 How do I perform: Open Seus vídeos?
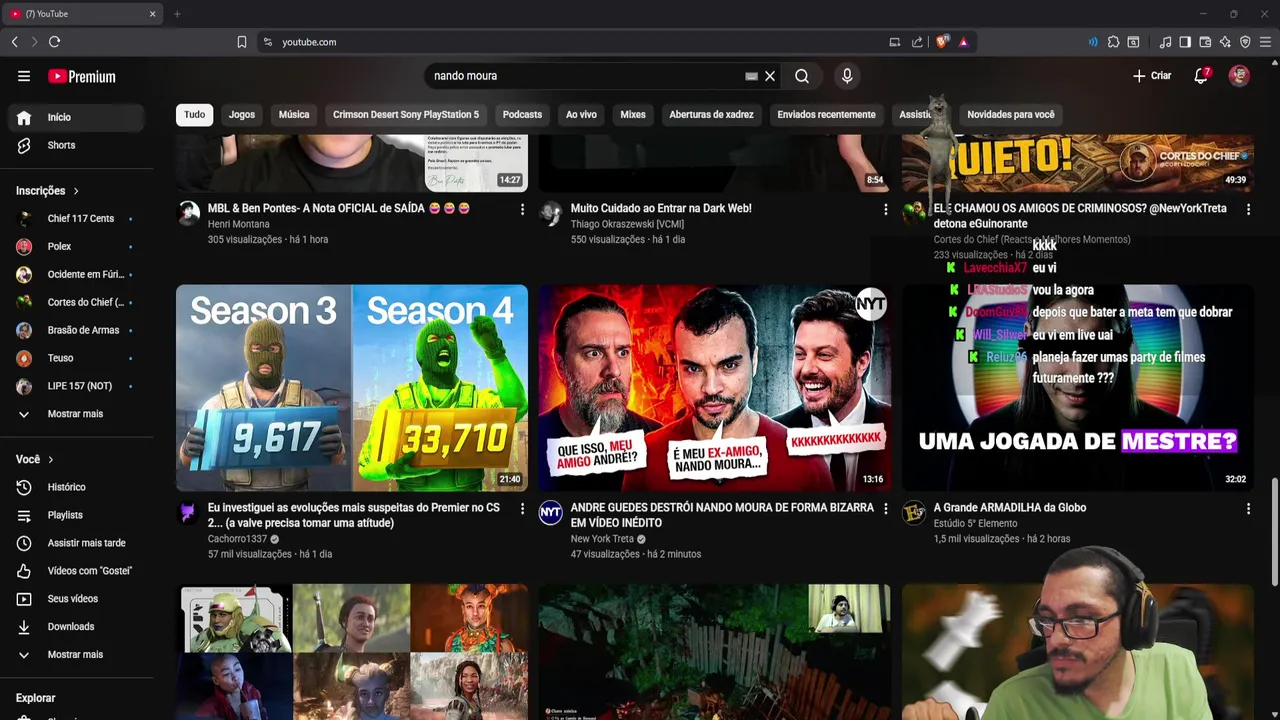tap(76, 599)
